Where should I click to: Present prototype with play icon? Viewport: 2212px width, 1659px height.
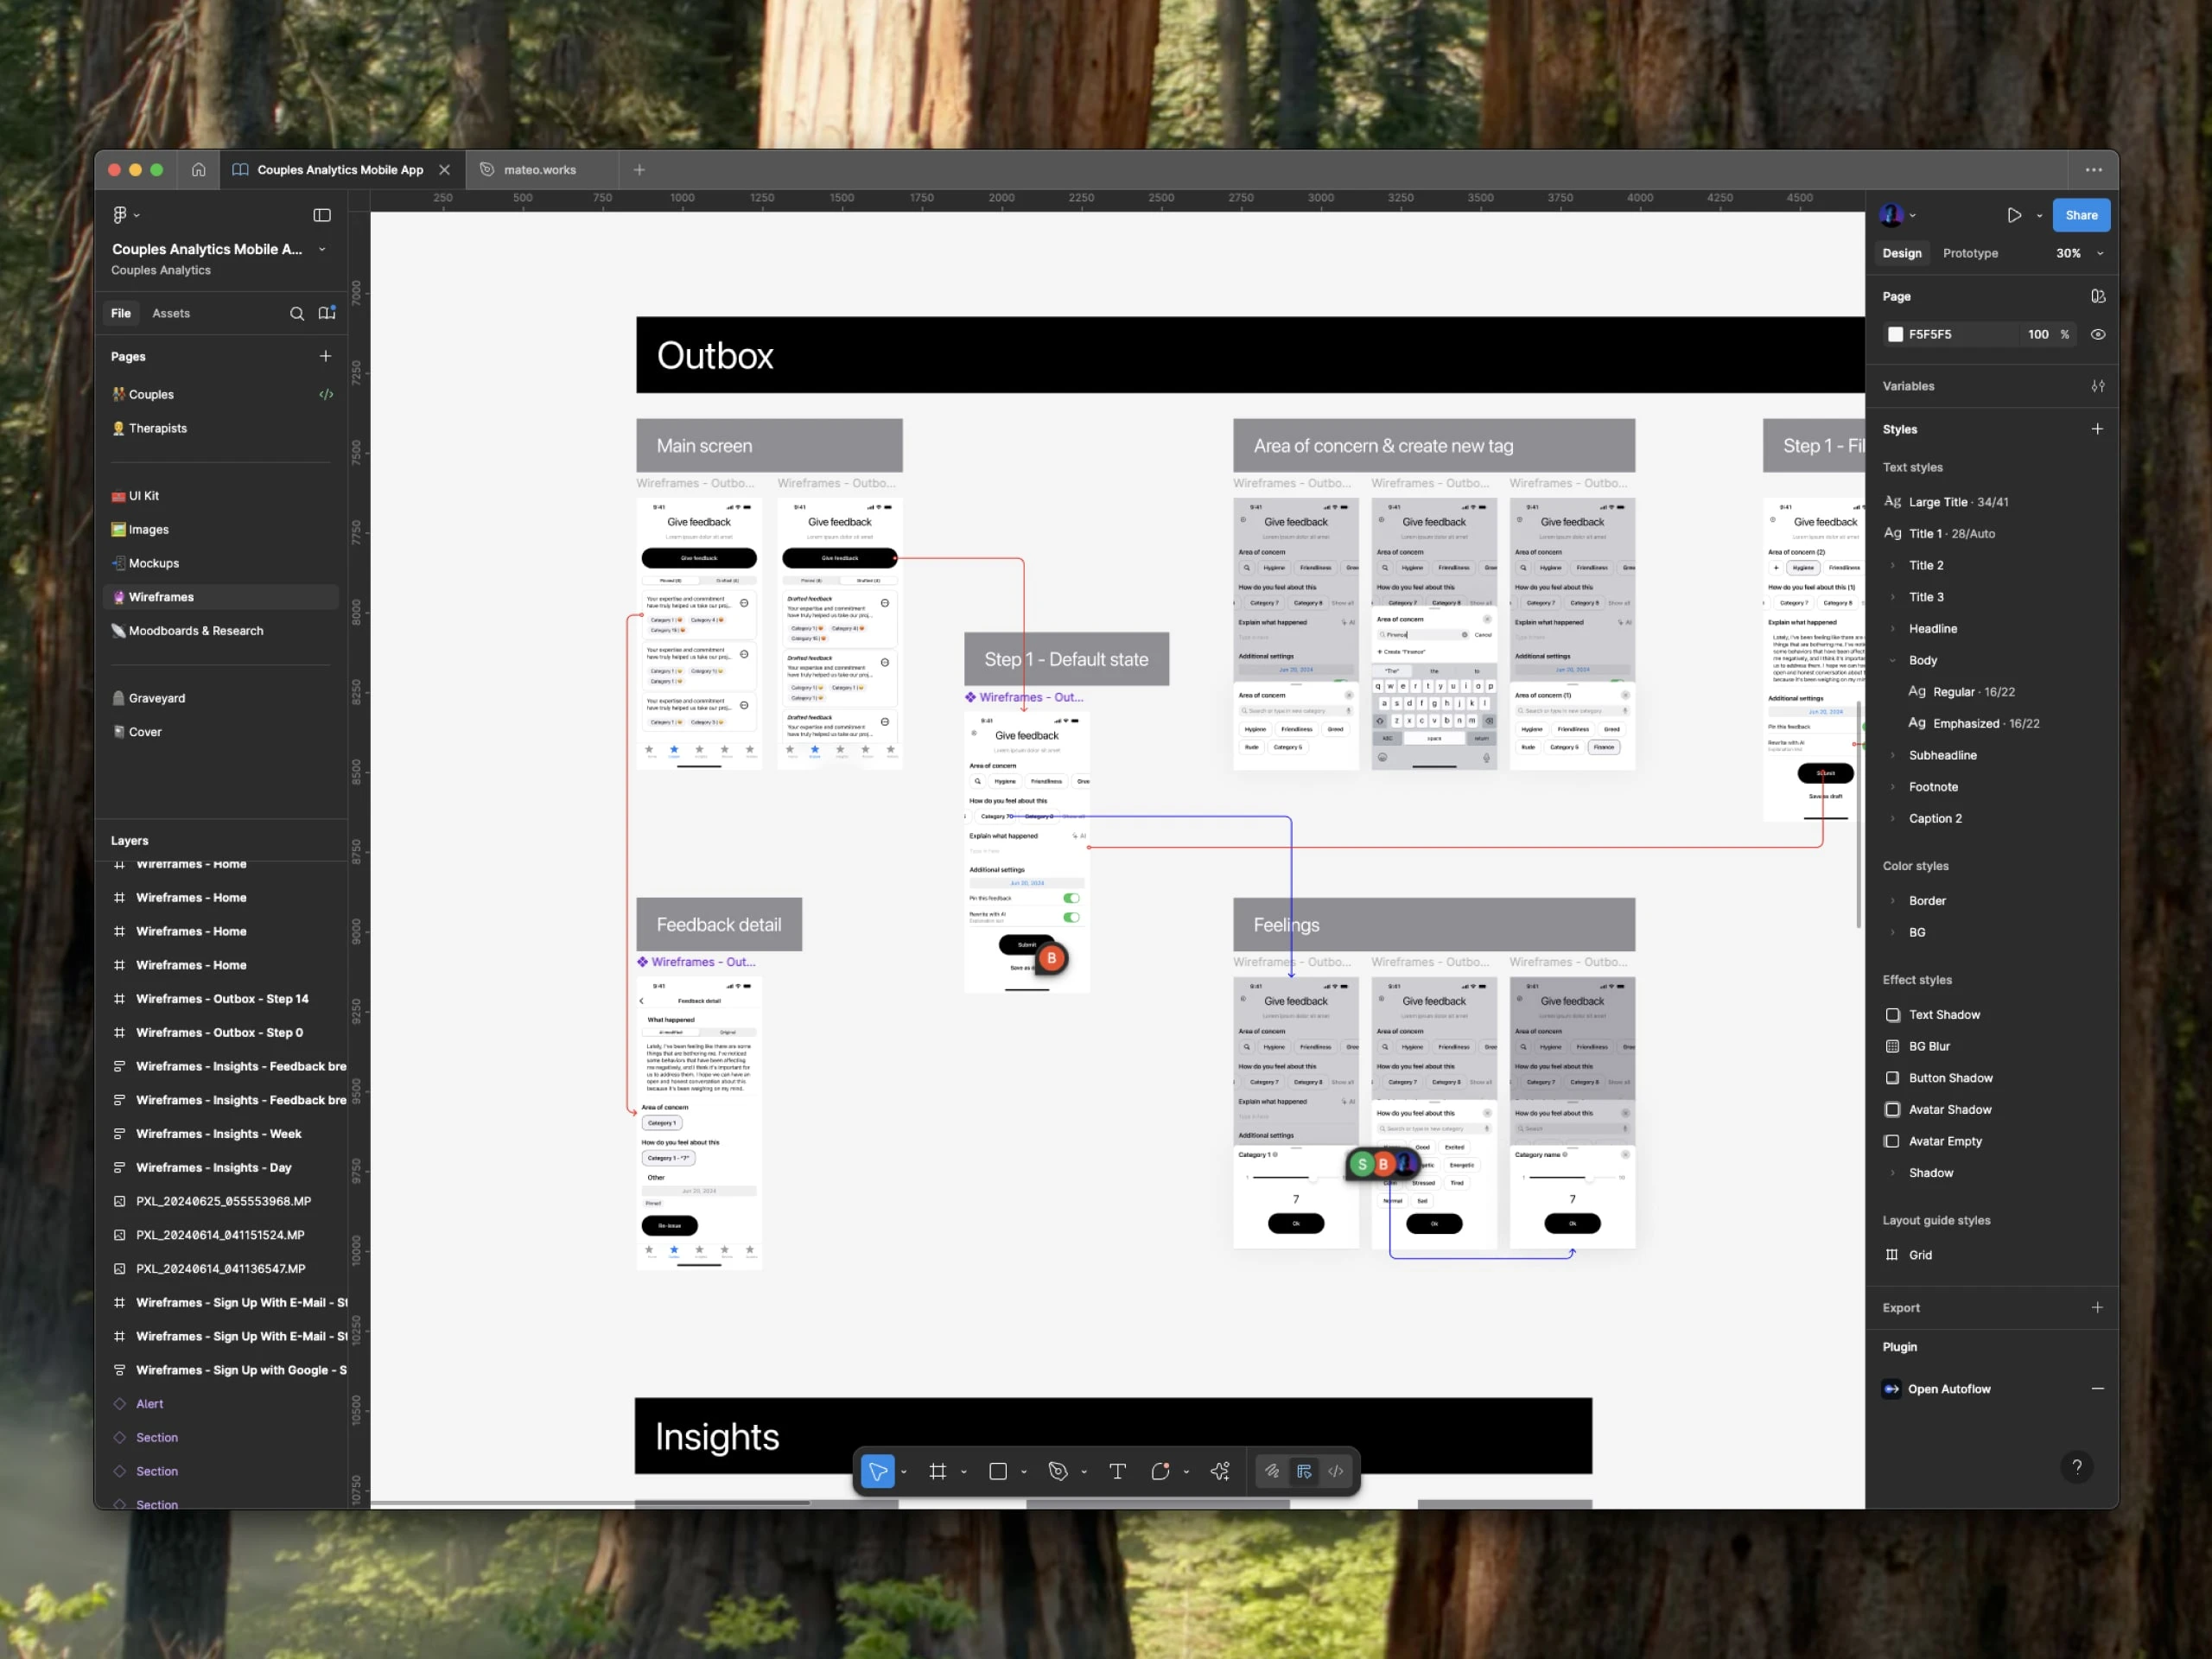pyautogui.click(x=2014, y=215)
